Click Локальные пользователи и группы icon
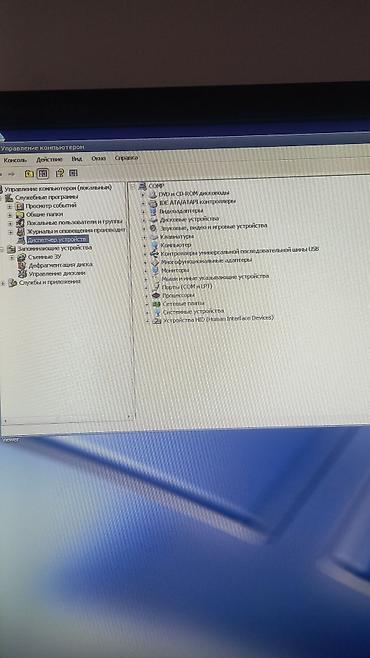 tap(20, 223)
